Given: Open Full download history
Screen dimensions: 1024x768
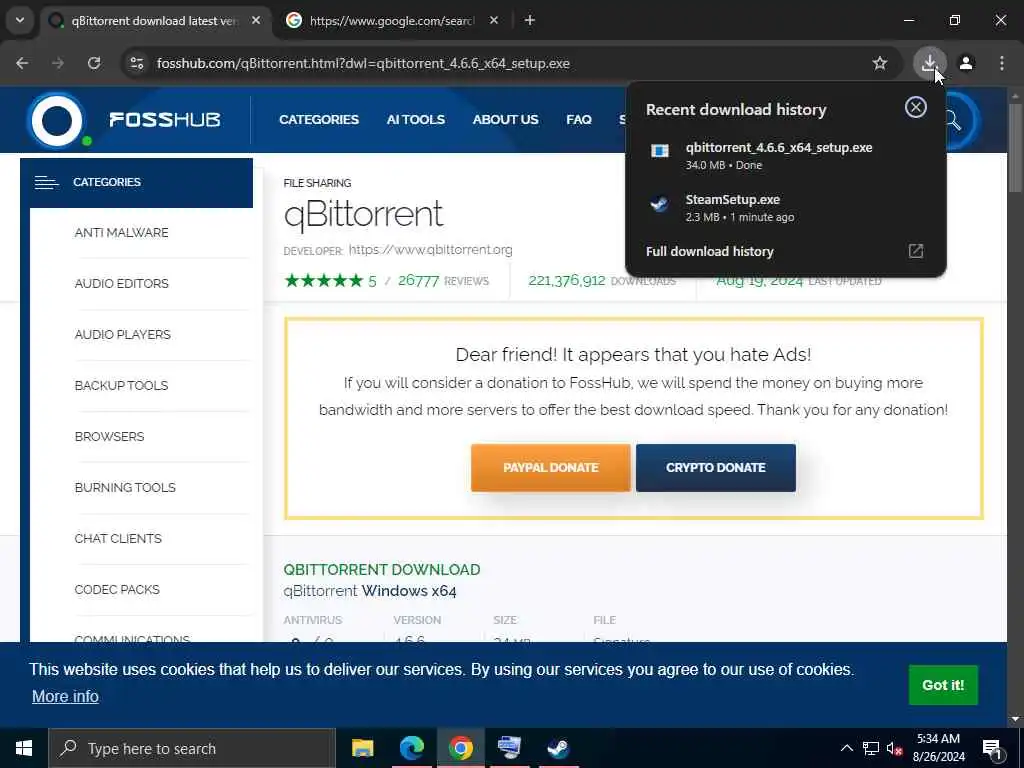Looking at the screenshot, I should click(x=709, y=251).
